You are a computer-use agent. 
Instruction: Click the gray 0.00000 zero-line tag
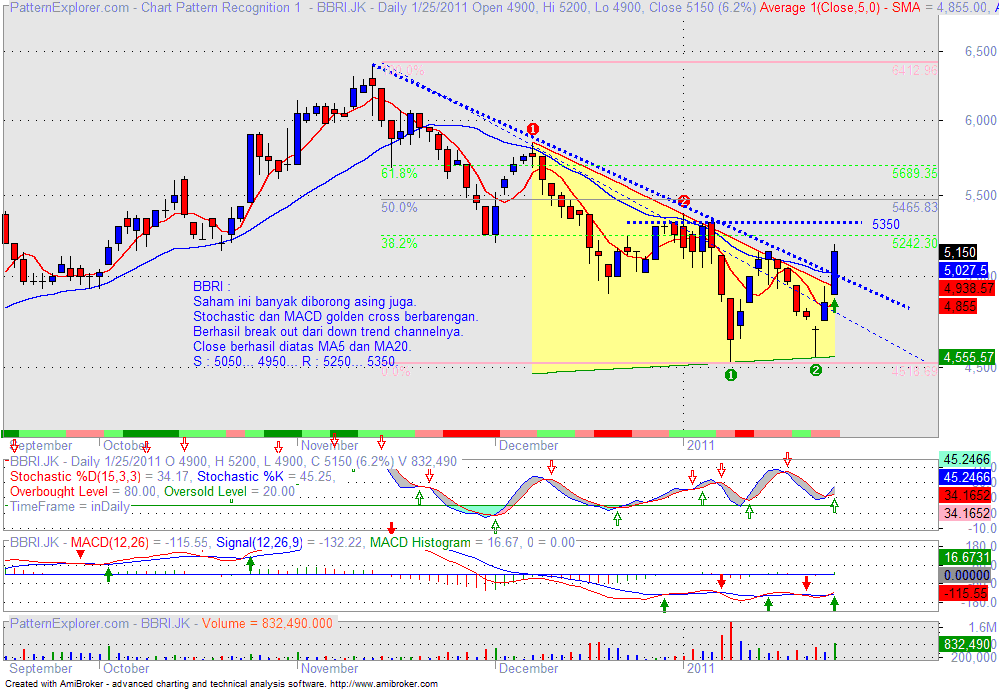967,575
